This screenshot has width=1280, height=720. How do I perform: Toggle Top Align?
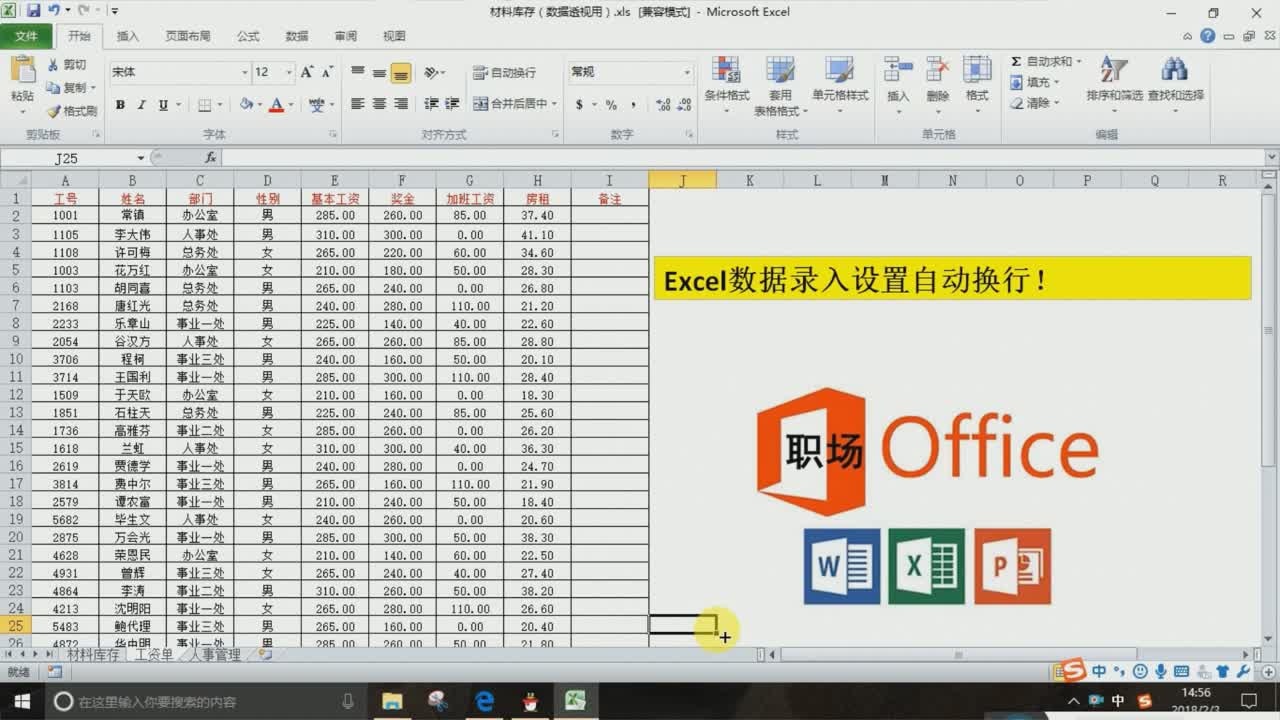pos(358,73)
